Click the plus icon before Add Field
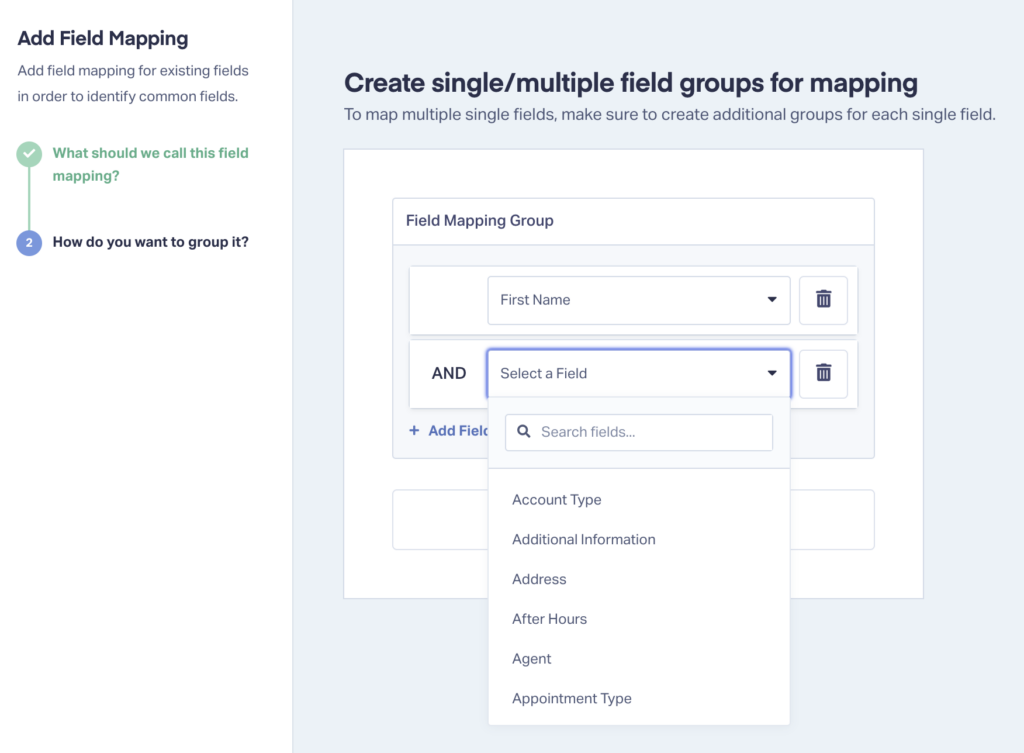The image size is (1024, 753). pyautogui.click(x=413, y=431)
